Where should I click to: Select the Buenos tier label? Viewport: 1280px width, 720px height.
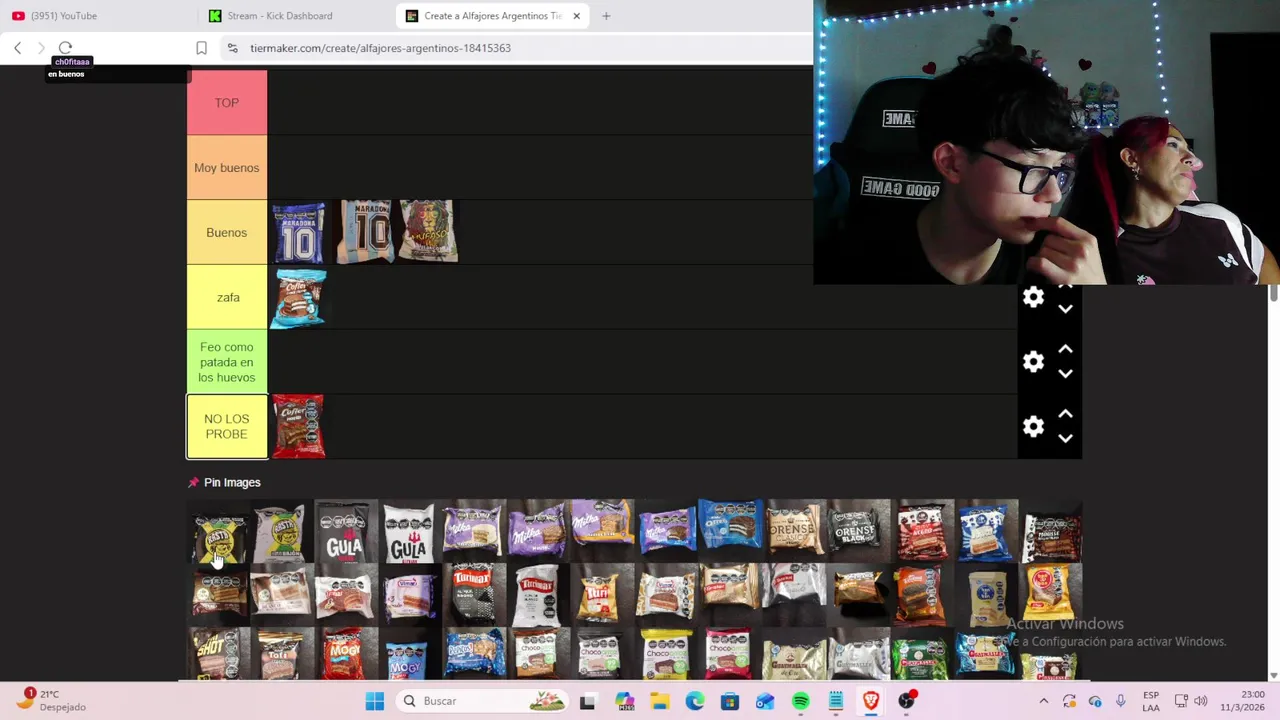(x=227, y=232)
